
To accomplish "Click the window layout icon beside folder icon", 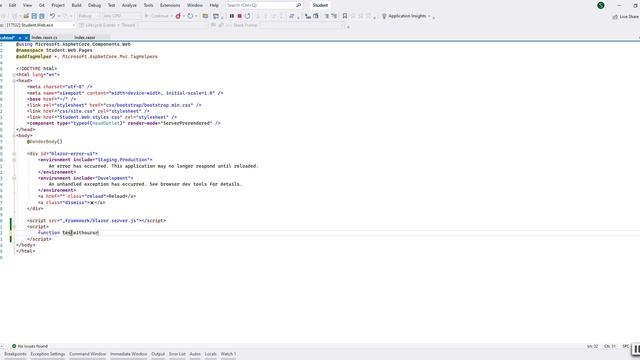I will click(216, 16).
